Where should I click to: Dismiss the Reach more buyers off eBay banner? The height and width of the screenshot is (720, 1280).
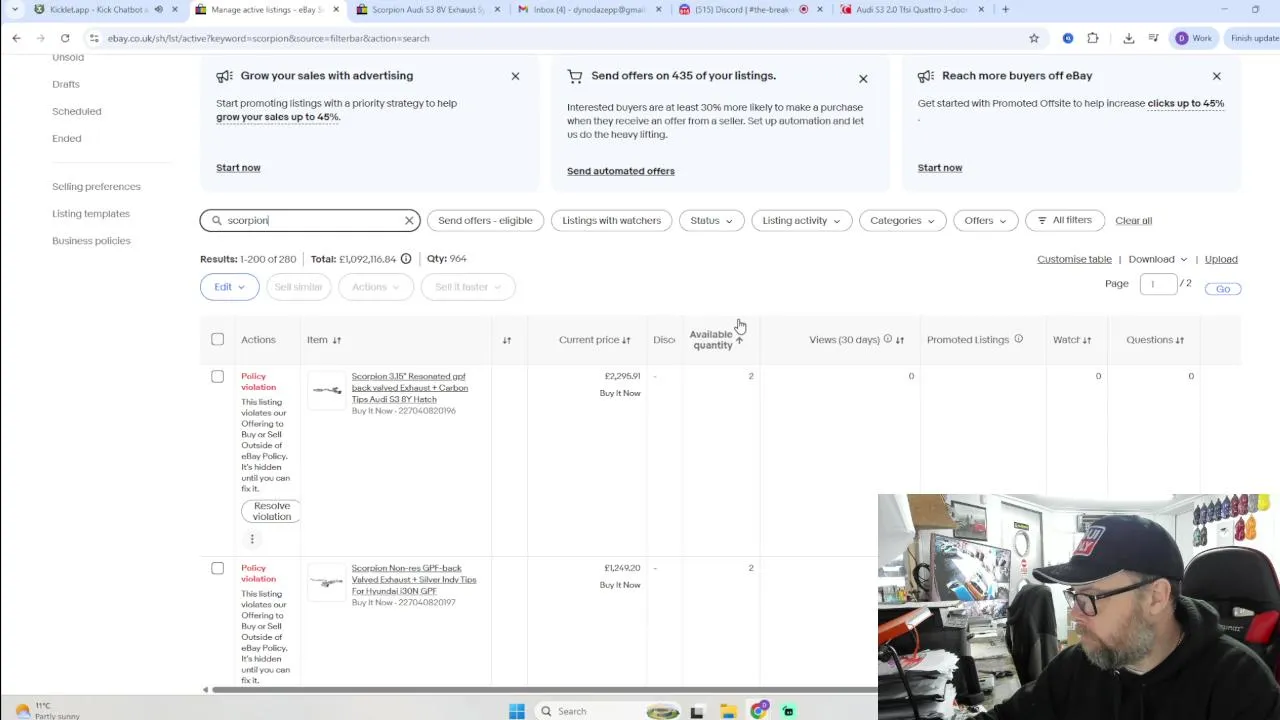1216,76
